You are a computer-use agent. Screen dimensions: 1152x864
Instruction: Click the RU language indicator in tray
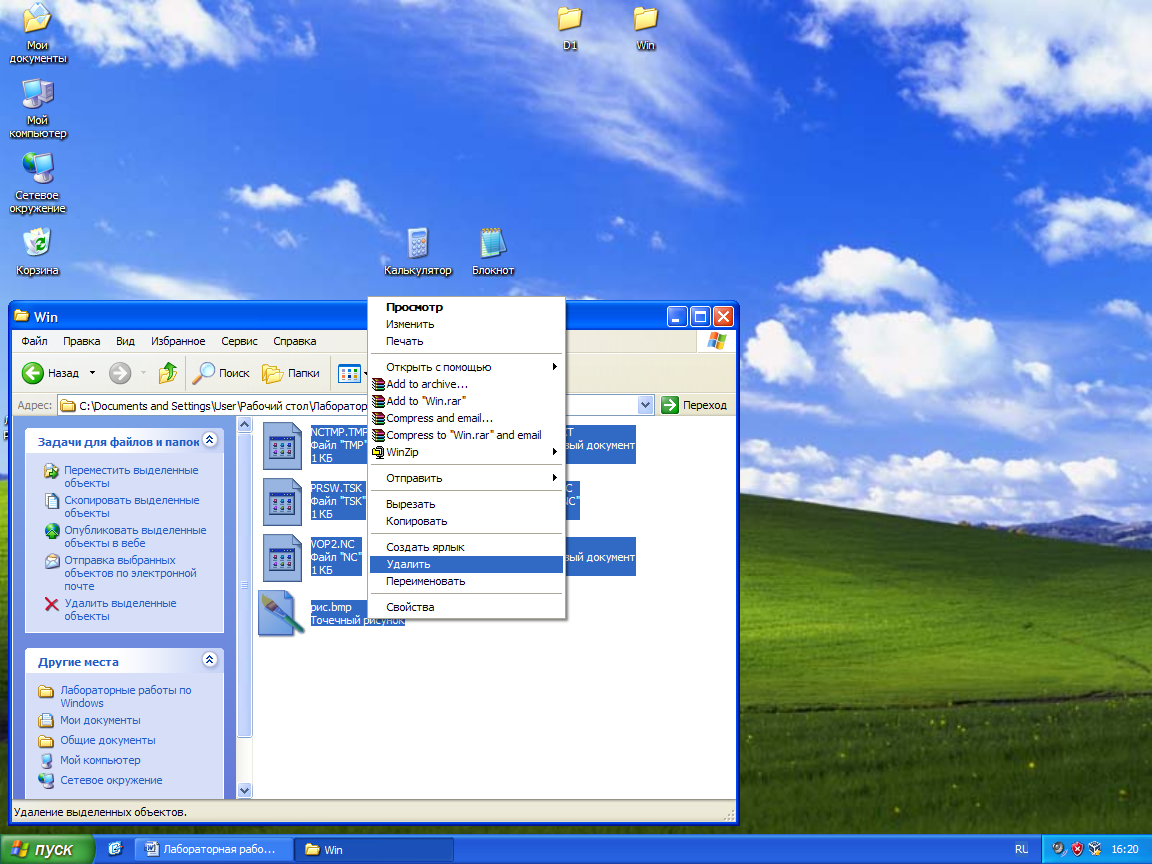coord(1021,849)
